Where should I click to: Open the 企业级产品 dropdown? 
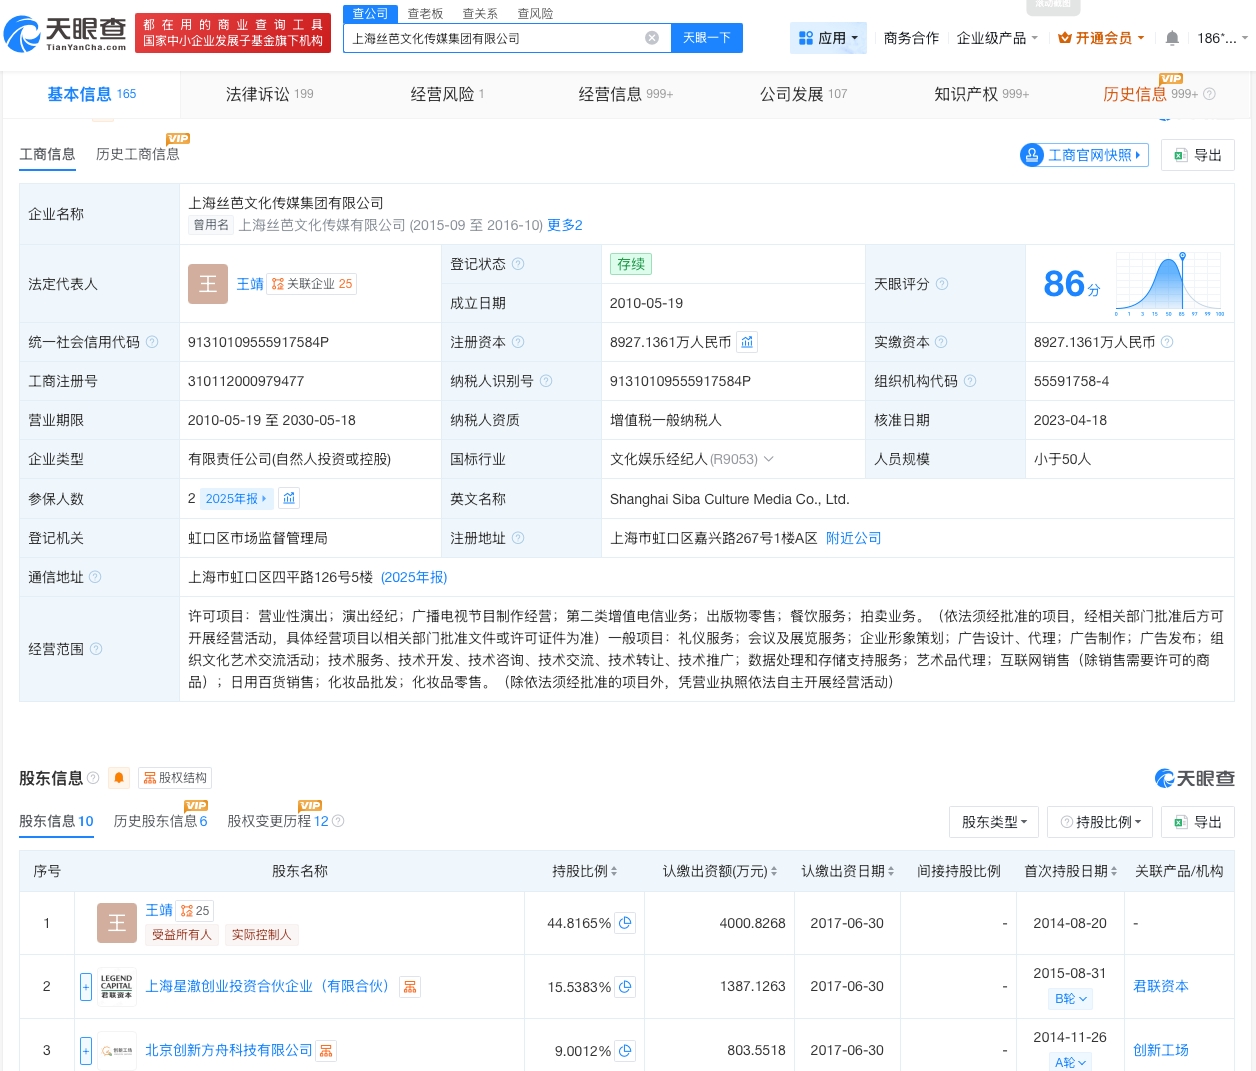[x=997, y=38]
